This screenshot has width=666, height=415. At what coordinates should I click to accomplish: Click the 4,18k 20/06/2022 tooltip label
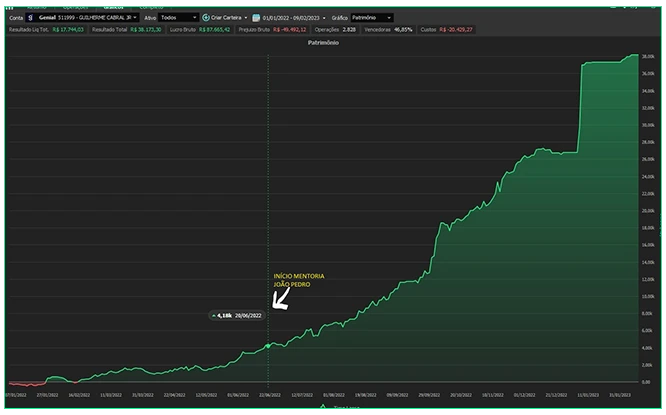[237, 316]
